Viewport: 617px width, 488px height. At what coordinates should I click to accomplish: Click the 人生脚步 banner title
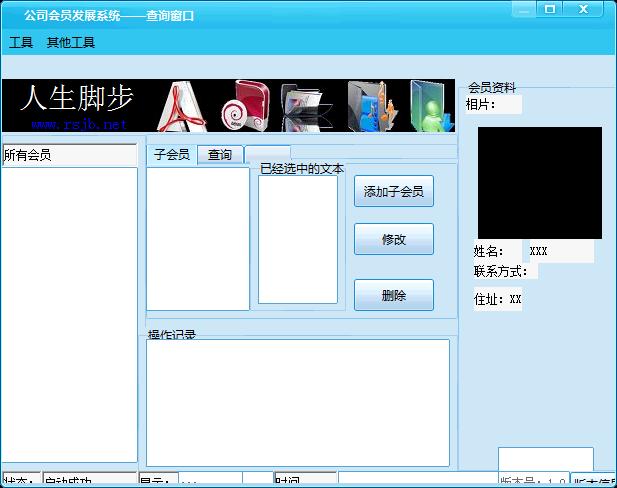pyautogui.click(x=77, y=98)
